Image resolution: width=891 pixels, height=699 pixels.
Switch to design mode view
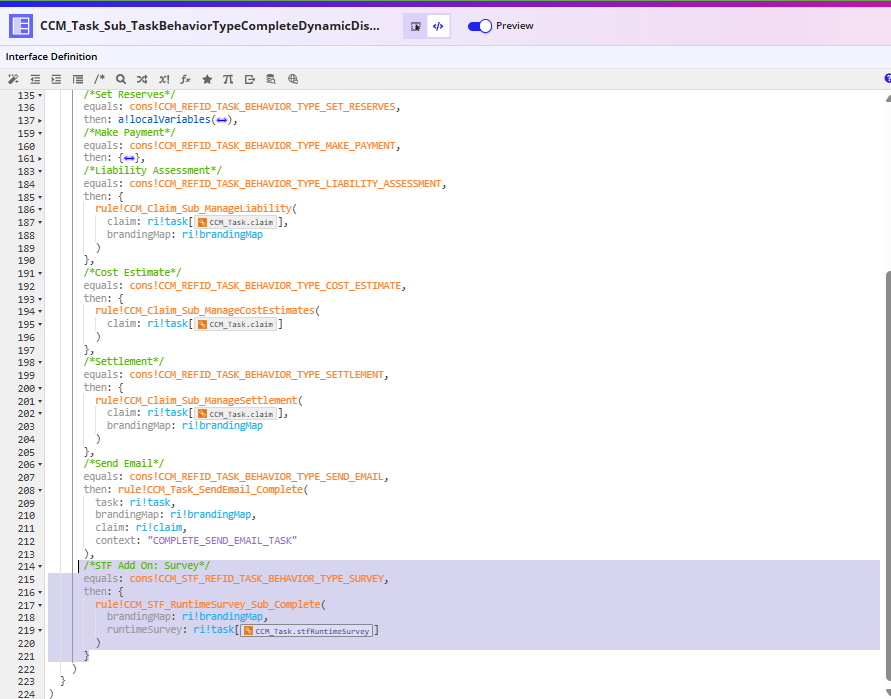point(416,26)
